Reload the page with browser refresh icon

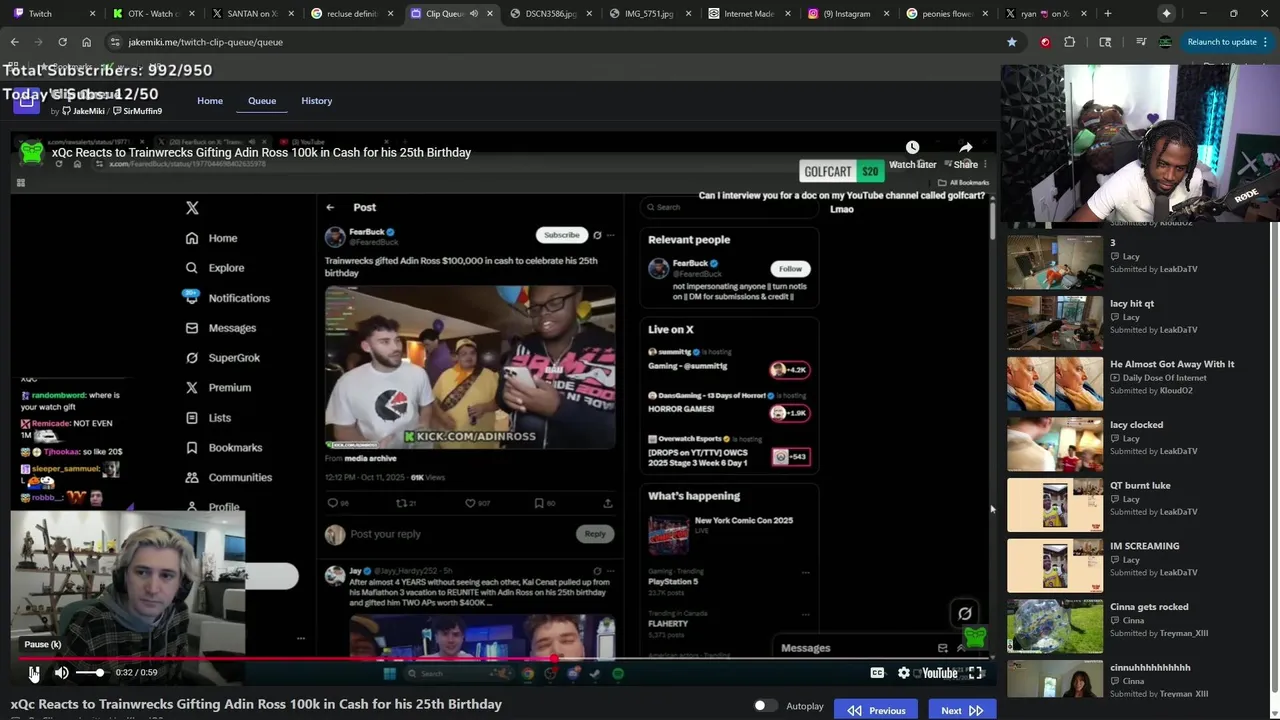[62, 42]
